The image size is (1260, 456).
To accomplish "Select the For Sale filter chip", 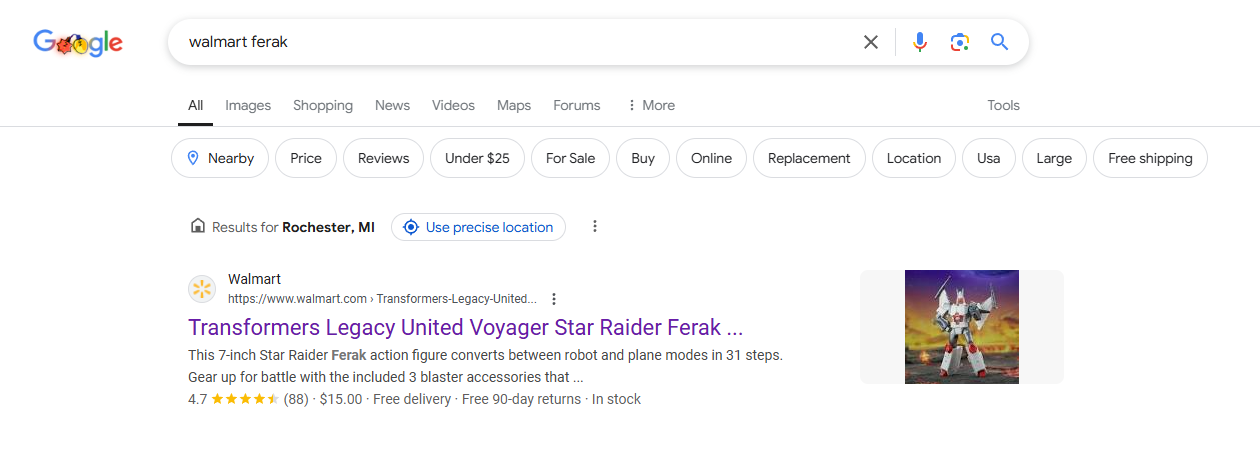I will pos(570,158).
